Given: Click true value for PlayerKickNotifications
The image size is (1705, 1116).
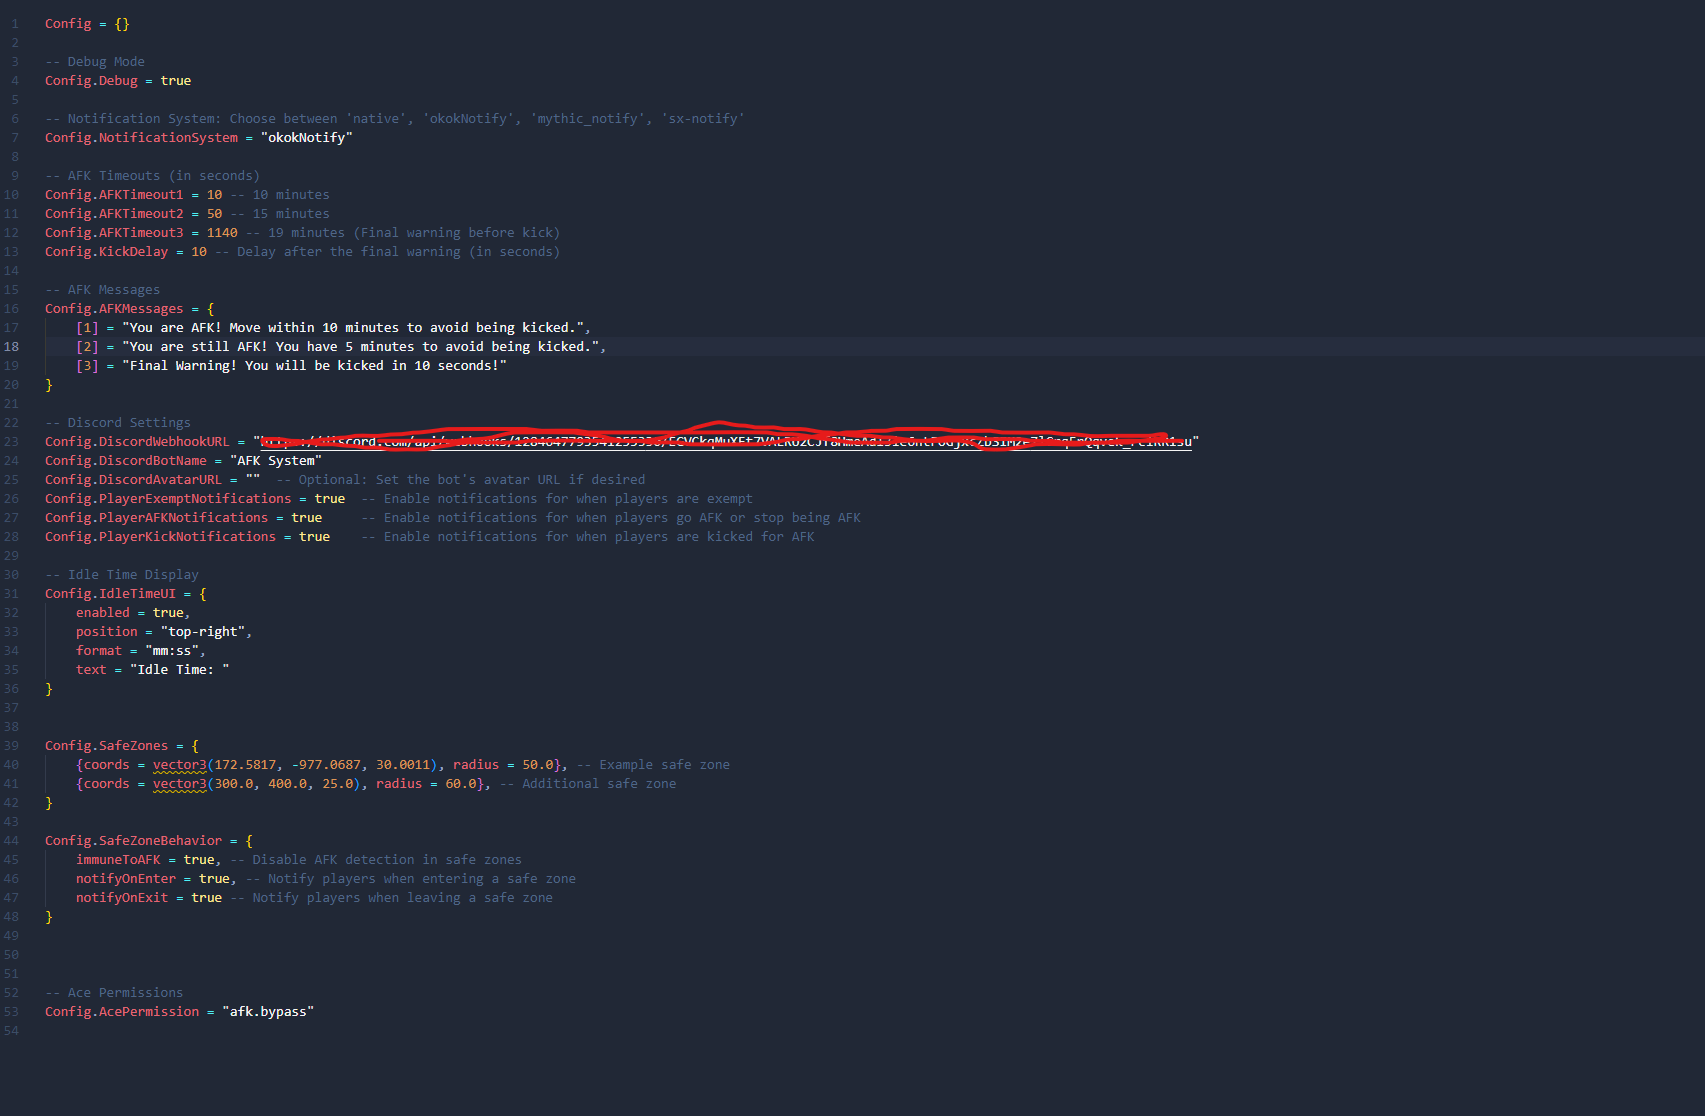Looking at the screenshot, I should 314,537.
